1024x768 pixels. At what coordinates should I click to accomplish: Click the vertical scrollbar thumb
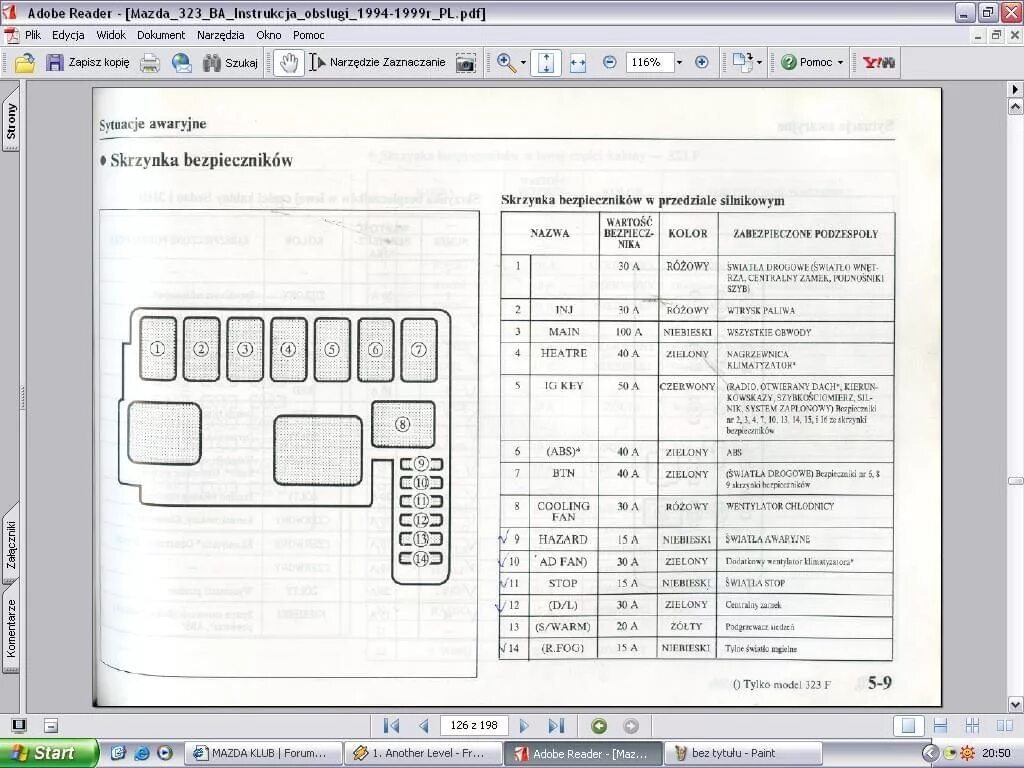[1016, 481]
